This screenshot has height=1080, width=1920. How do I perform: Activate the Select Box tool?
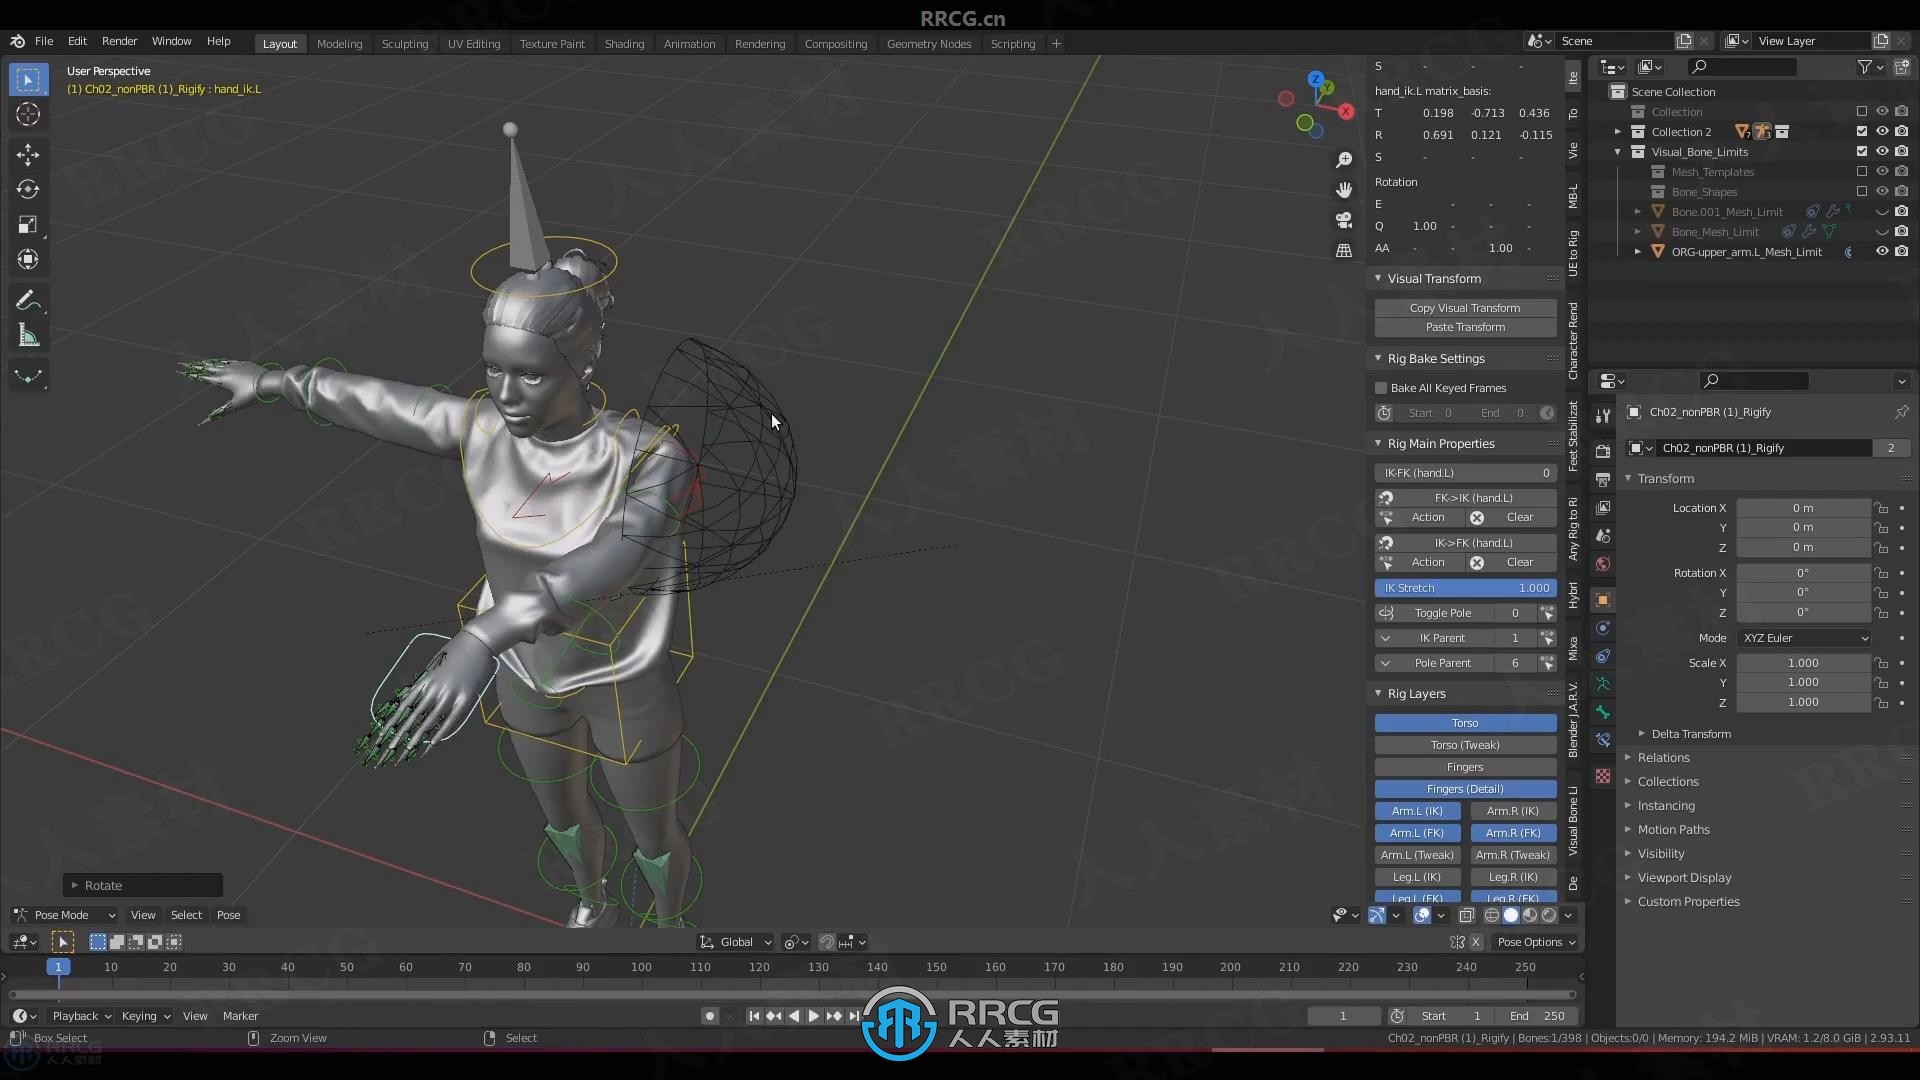point(28,80)
